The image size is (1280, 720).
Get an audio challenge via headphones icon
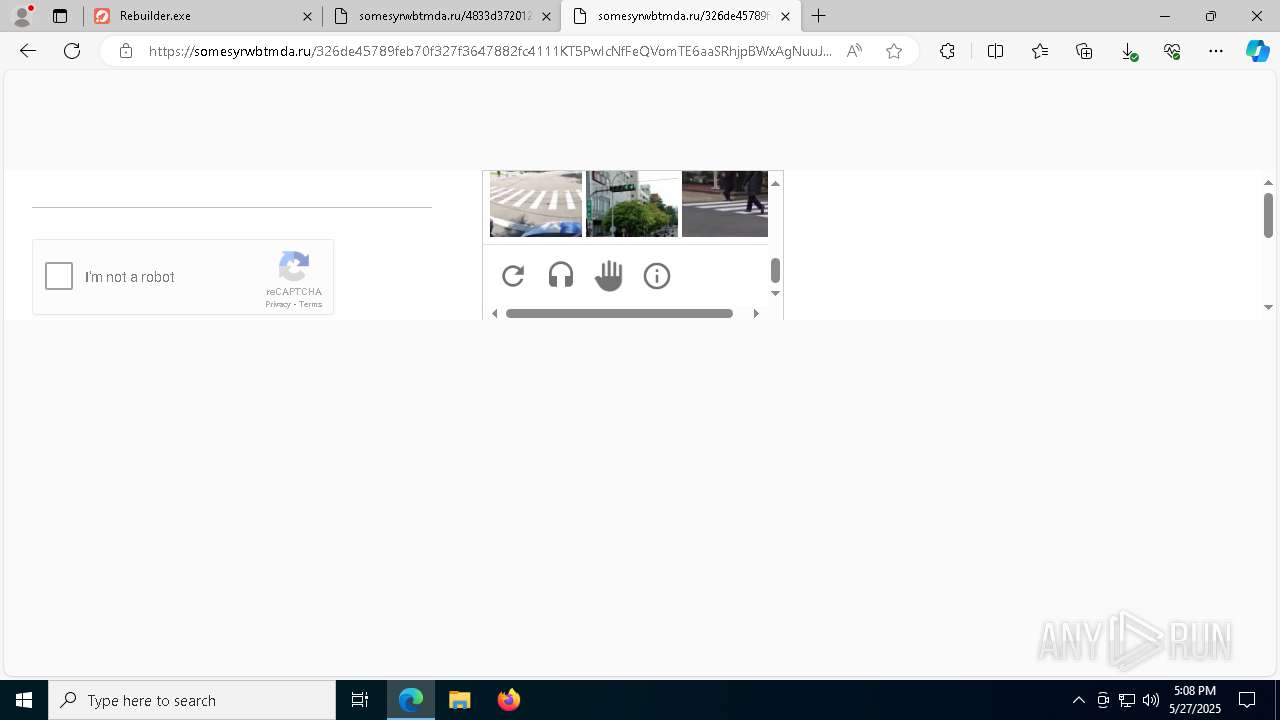[x=561, y=276]
